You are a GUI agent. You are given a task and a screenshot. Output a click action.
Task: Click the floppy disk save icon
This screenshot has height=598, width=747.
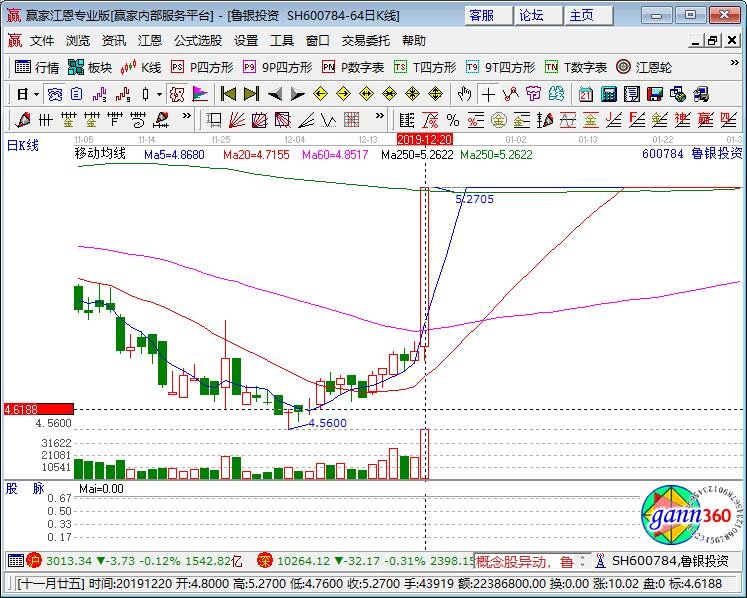point(655,94)
